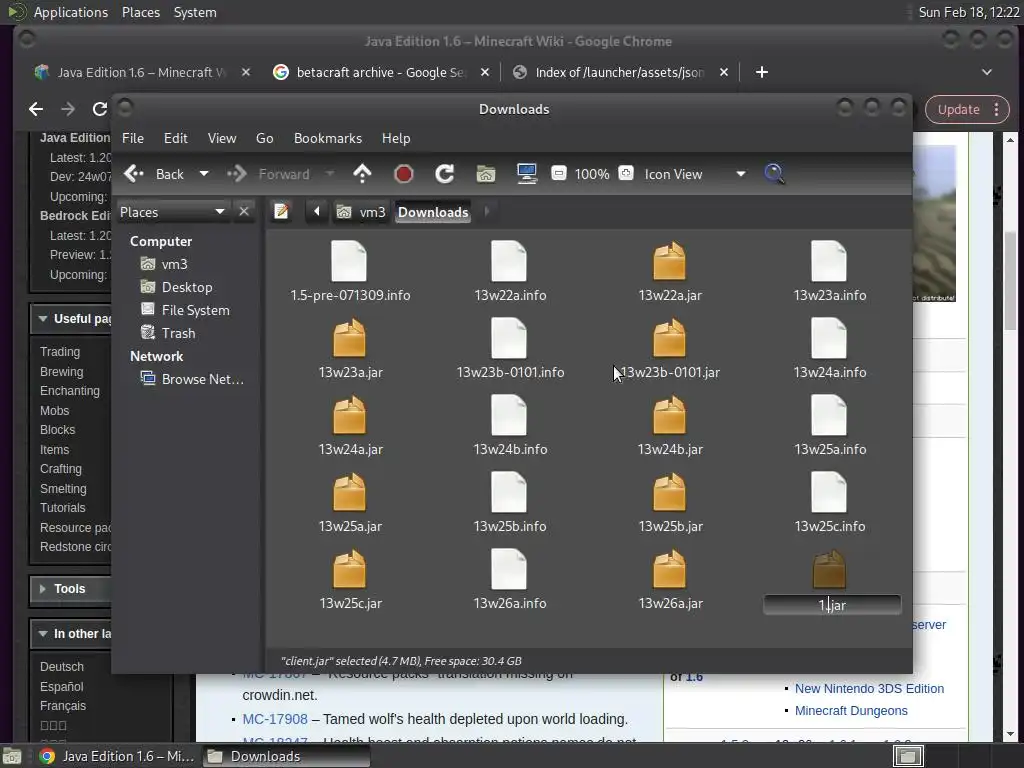Select Desktop in the Places sidebar
The width and height of the screenshot is (1024, 768).
tap(176, 287)
